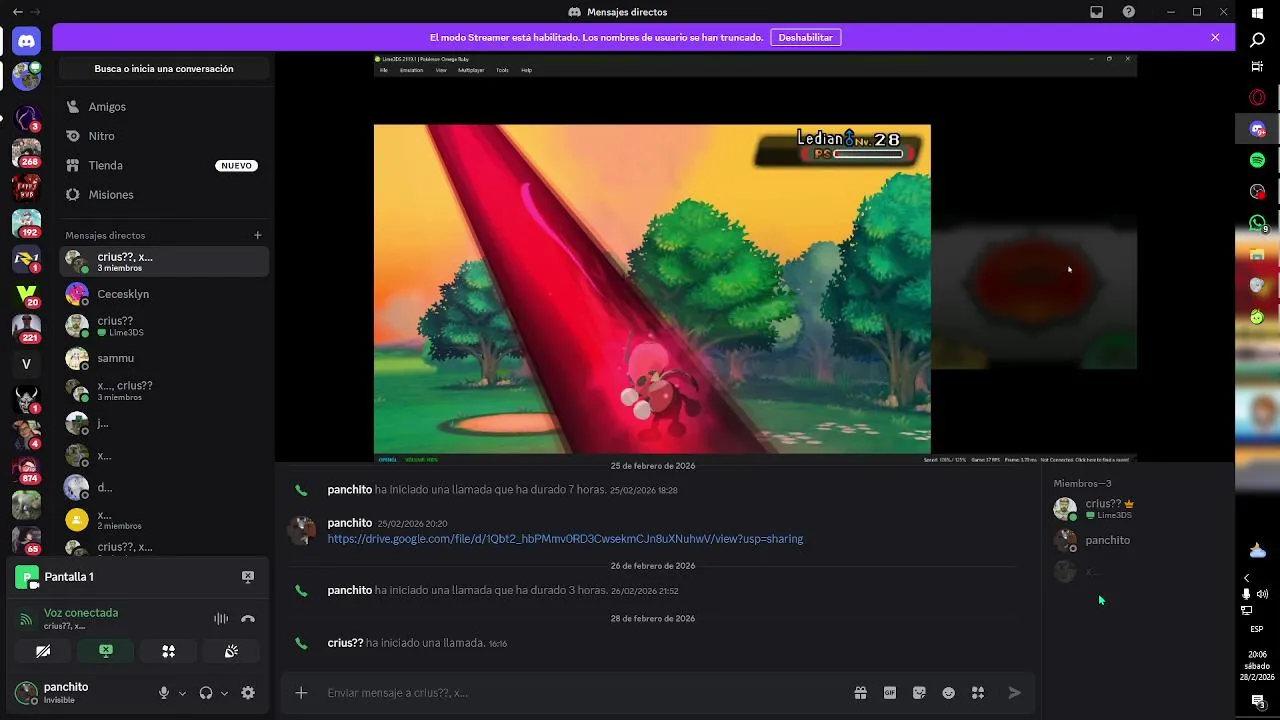Viewport: 1280px width, 720px height.
Task: Open Discord inbox icon in title bar
Action: [x=1097, y=12]
